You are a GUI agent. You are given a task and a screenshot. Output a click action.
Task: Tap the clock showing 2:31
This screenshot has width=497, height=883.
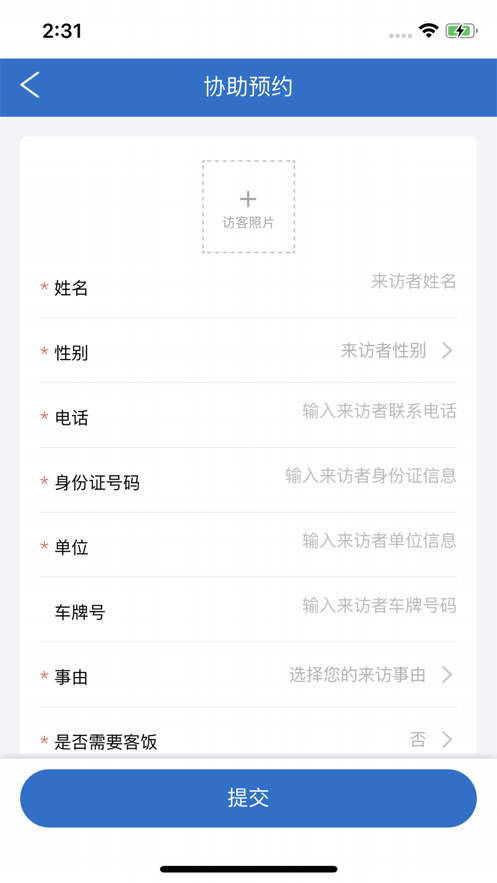[x=62, y=30]
